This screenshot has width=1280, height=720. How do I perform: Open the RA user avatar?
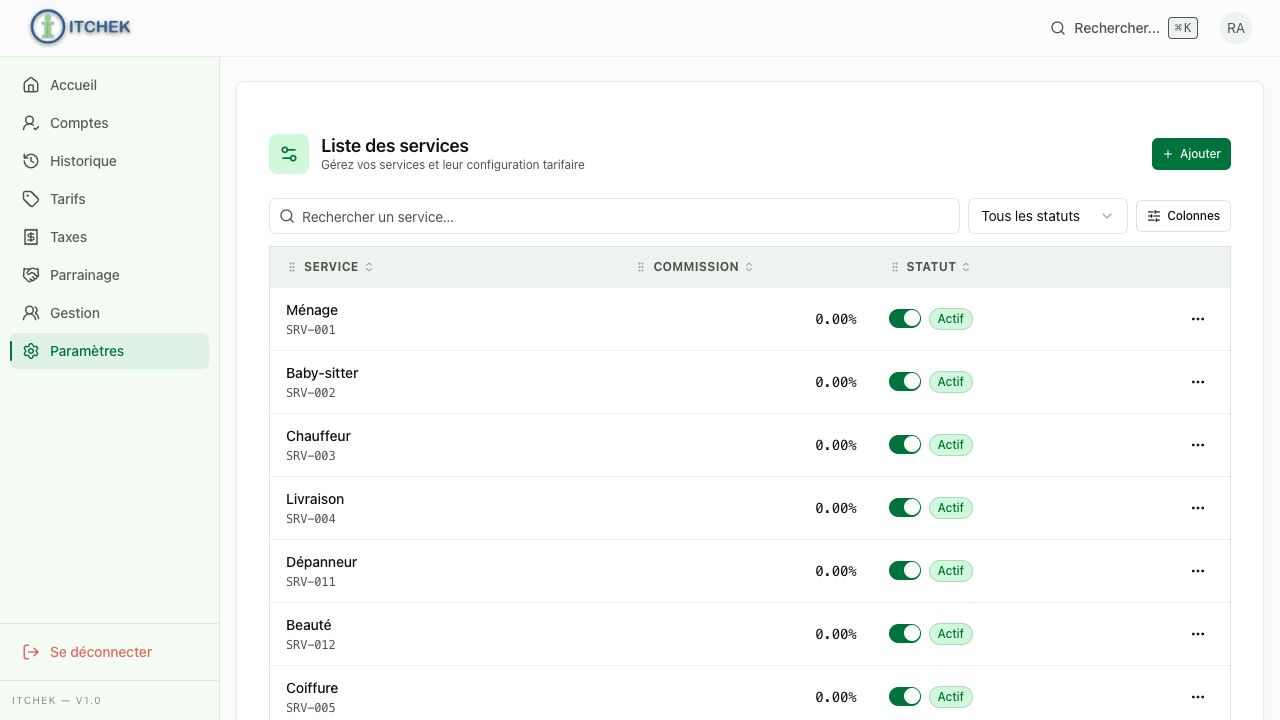pos(1236,28)
